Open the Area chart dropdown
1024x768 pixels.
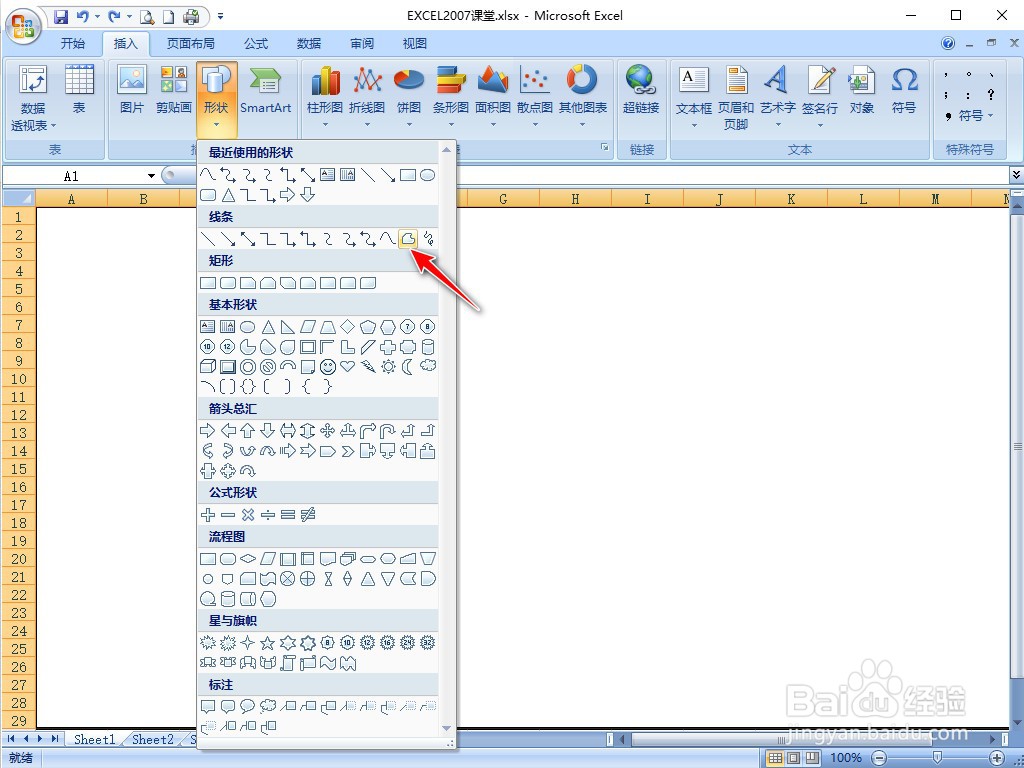[x=492, y=97]
